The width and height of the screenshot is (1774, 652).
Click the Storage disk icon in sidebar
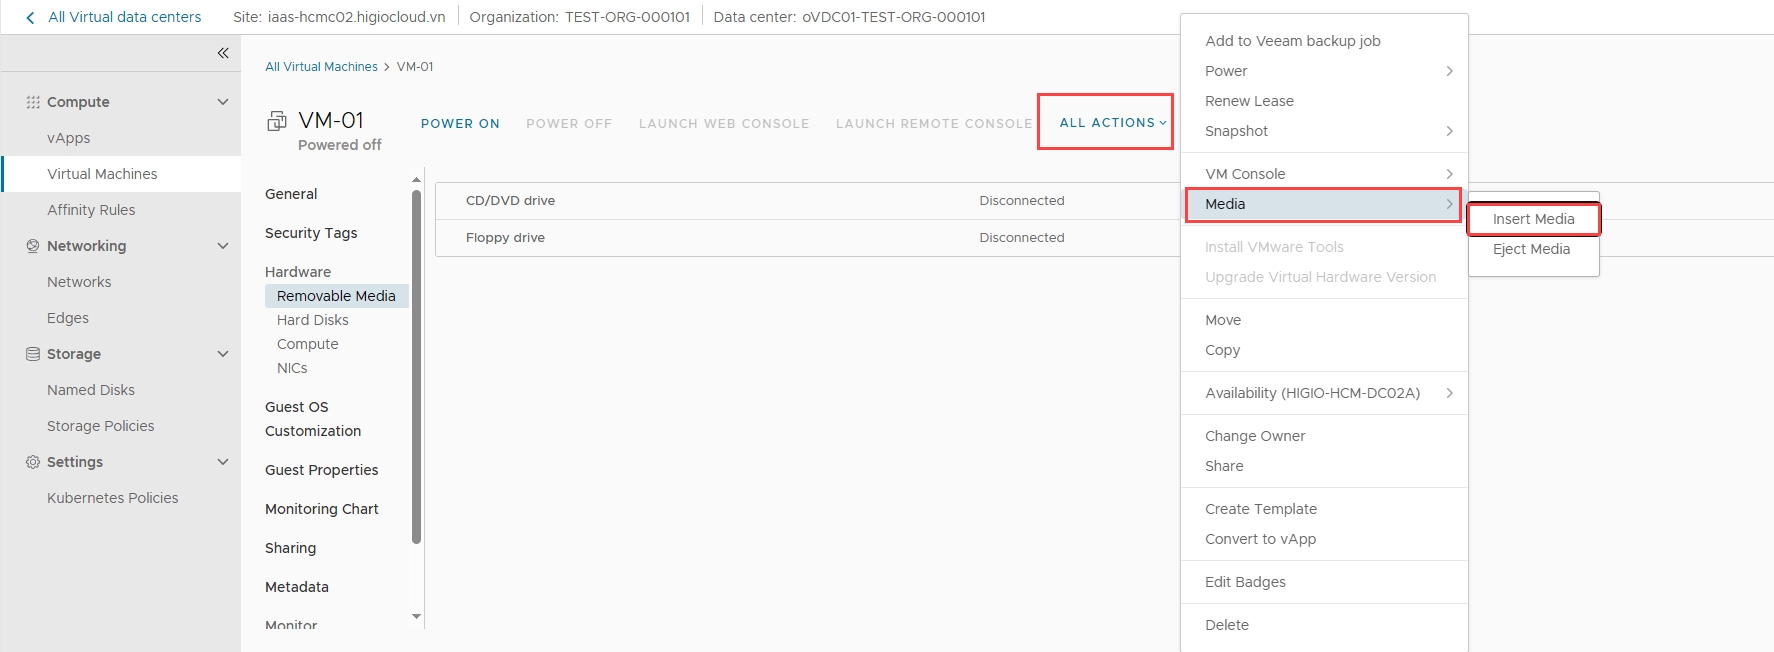pos(33,354)
